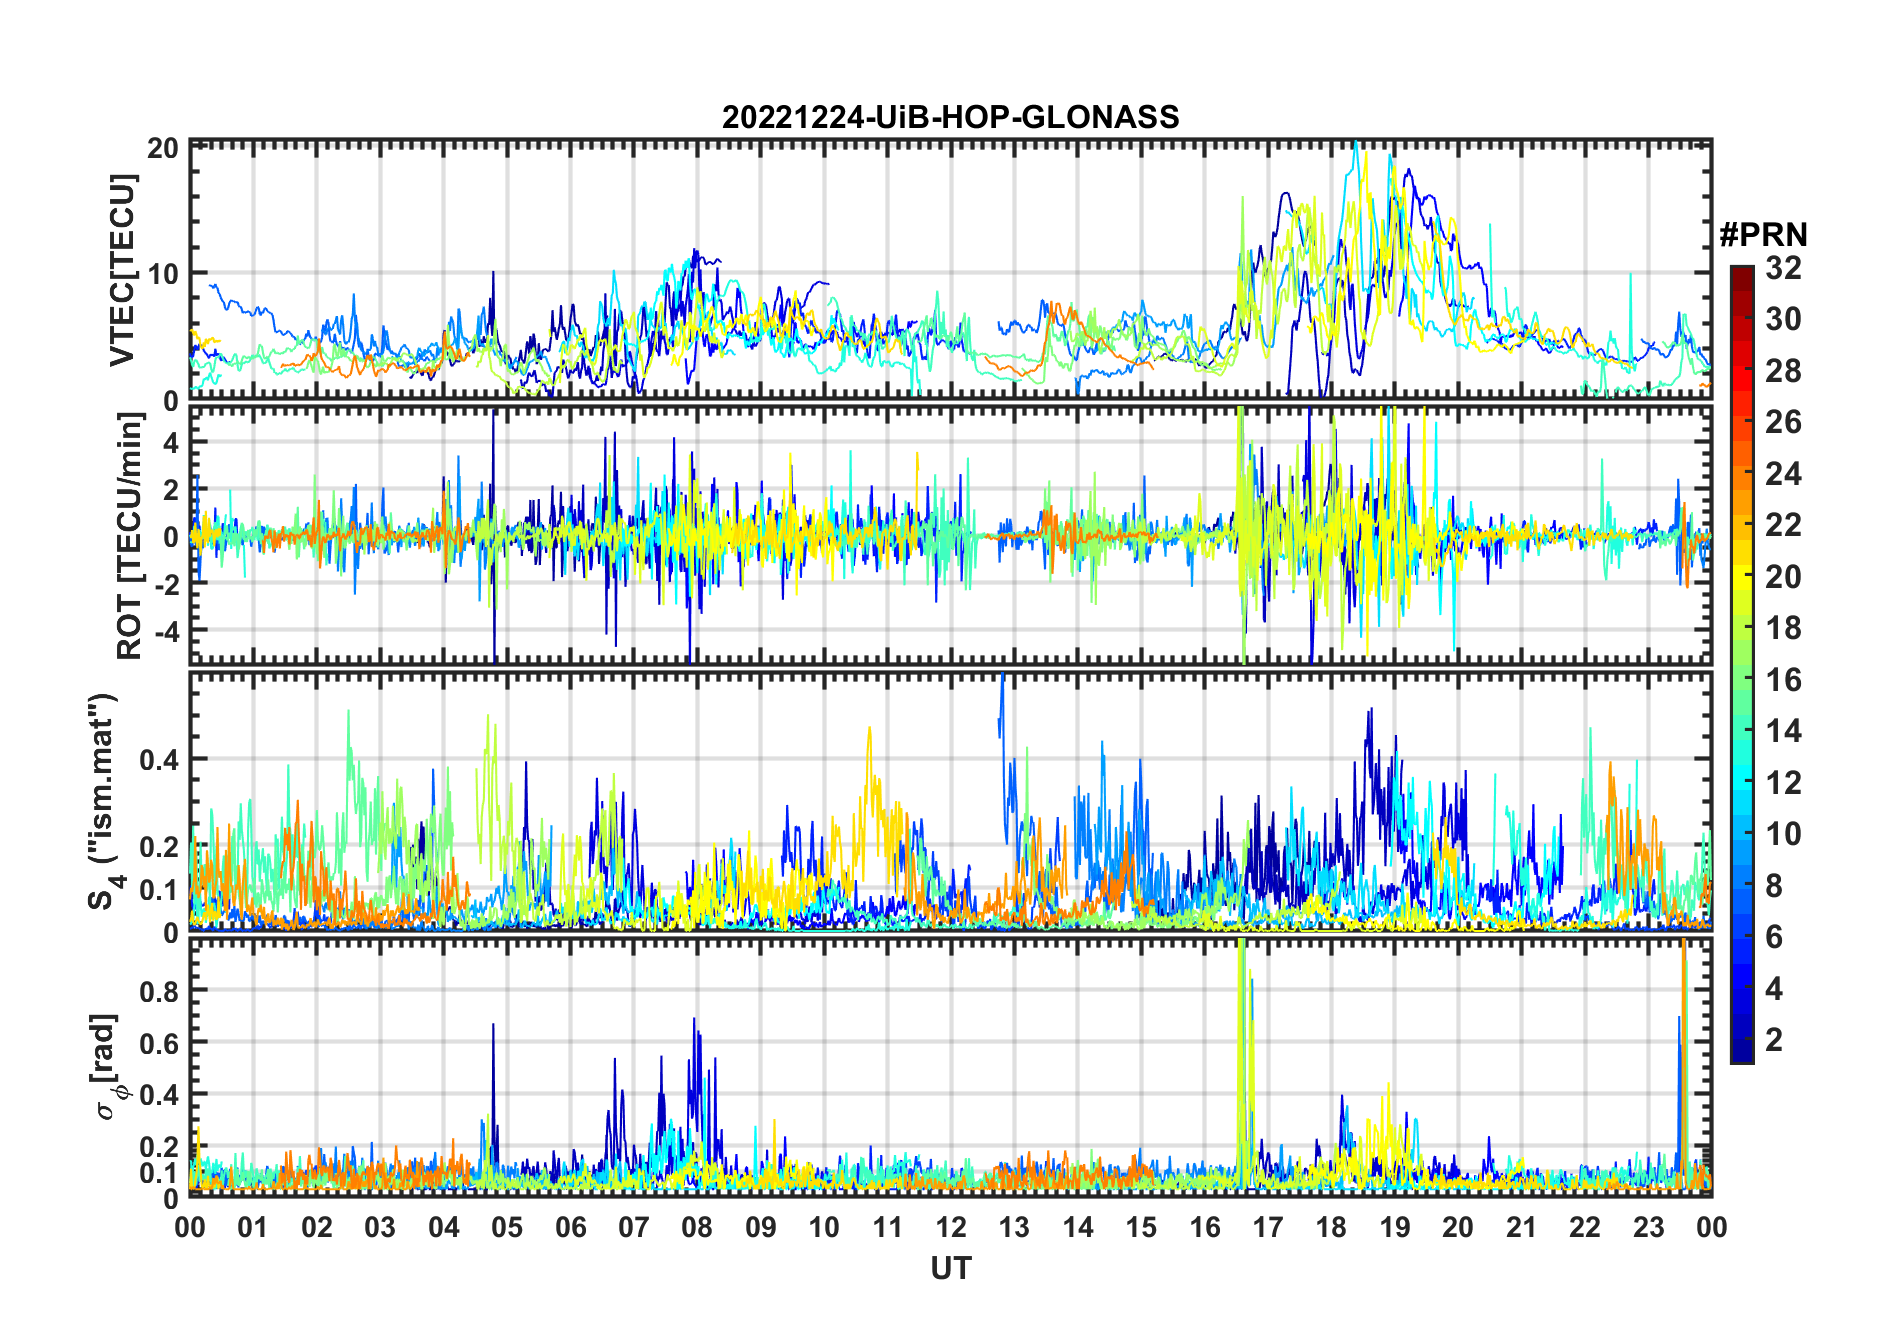Viewport: 1902px width, 1330px height.
Task: Select the VTEC[TECU] y-axis label
Action: [x=123, y=270]
